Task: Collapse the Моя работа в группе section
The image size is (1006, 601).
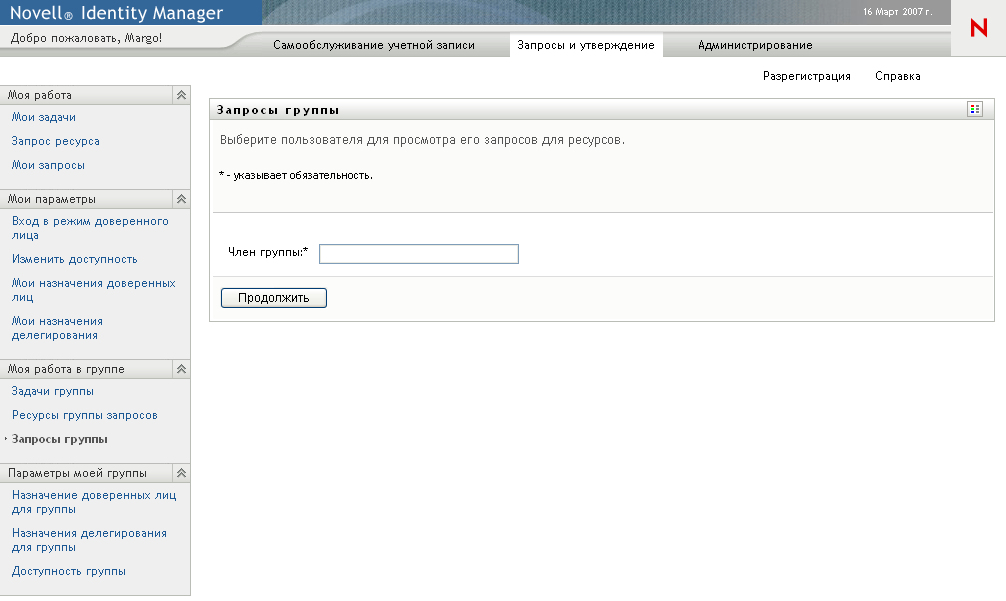Action: click(180, 368)
